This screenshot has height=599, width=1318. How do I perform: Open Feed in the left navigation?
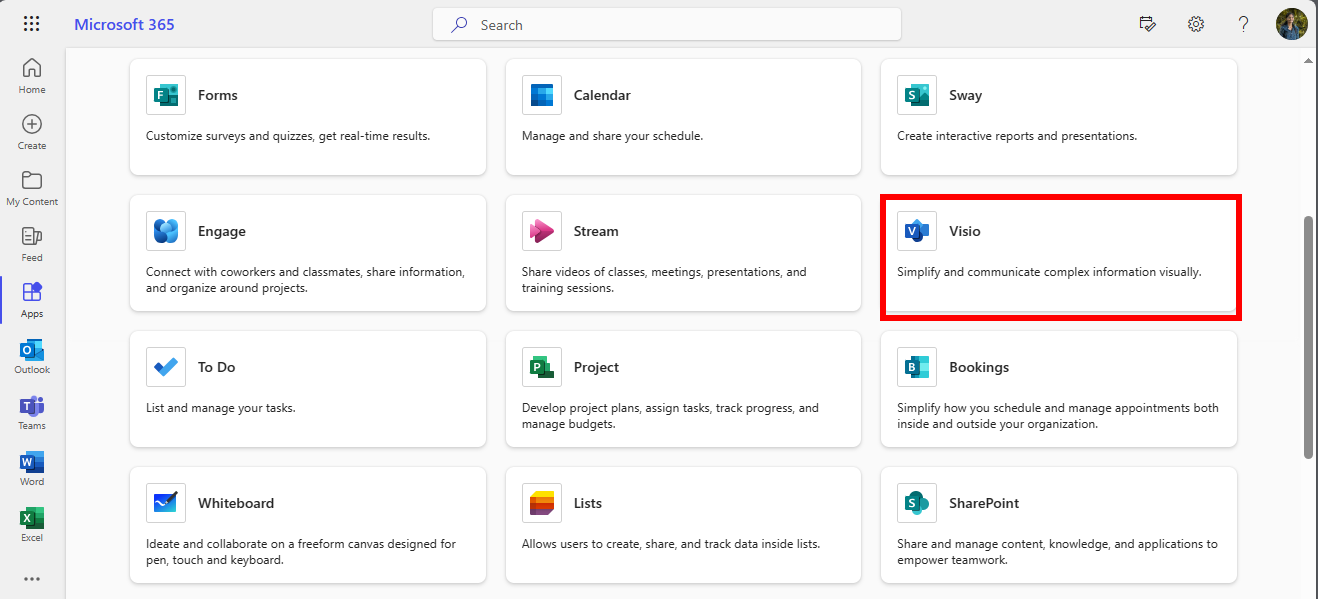(x=32, y=244)
